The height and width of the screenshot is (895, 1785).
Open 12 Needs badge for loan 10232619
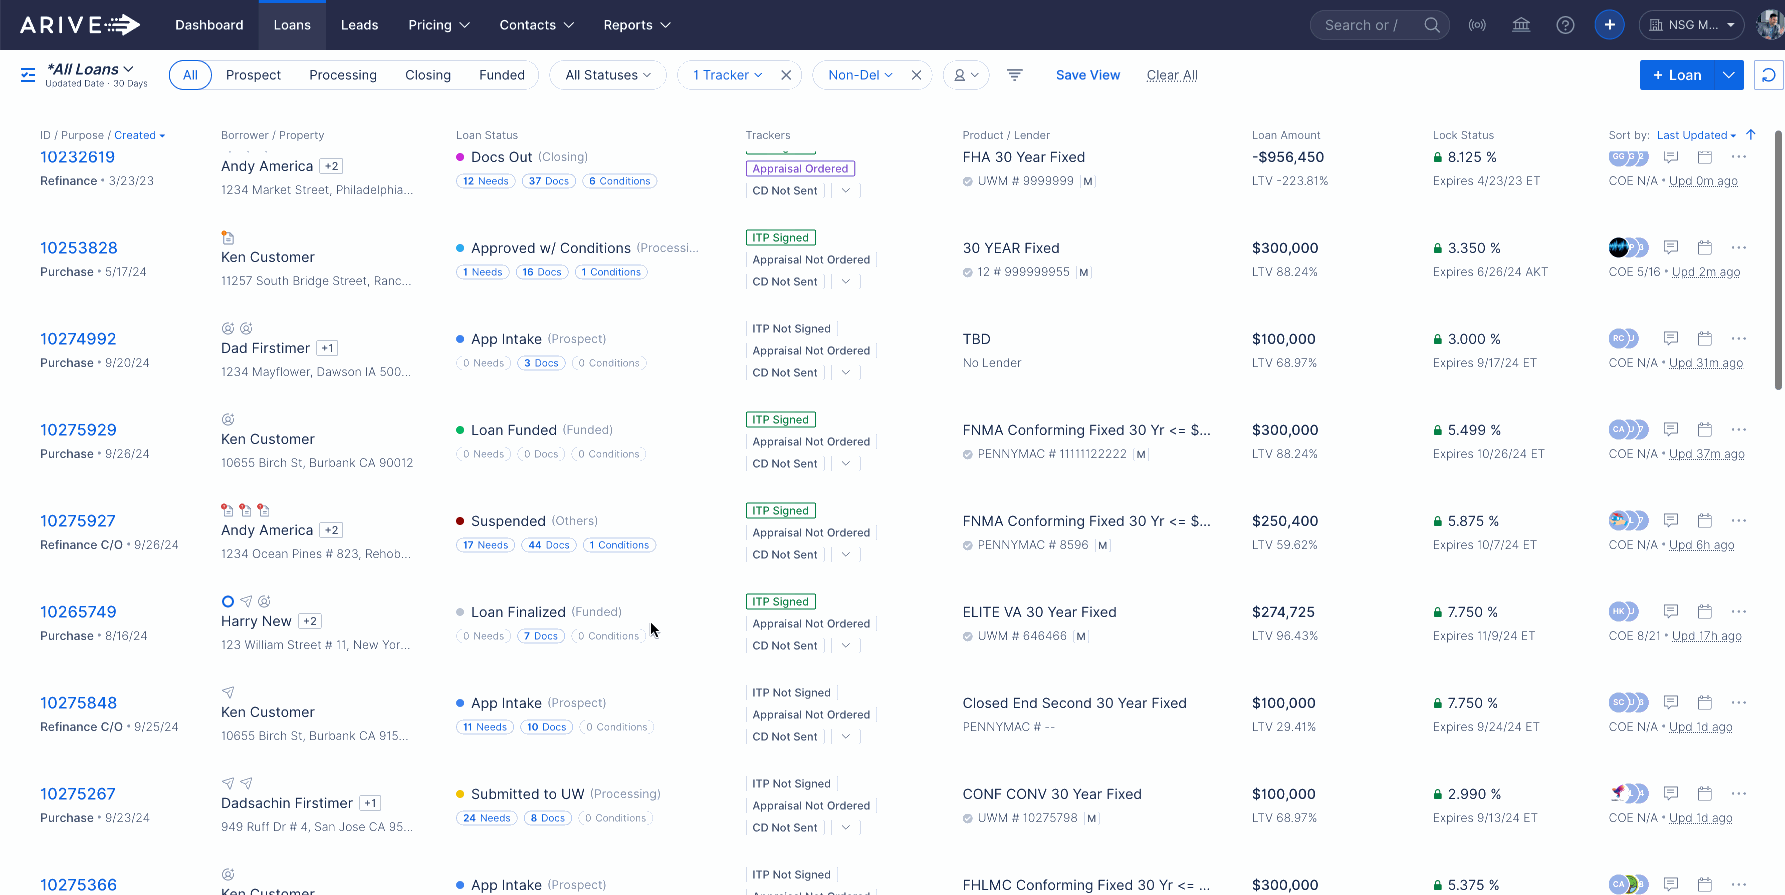(x=486, y=181)
